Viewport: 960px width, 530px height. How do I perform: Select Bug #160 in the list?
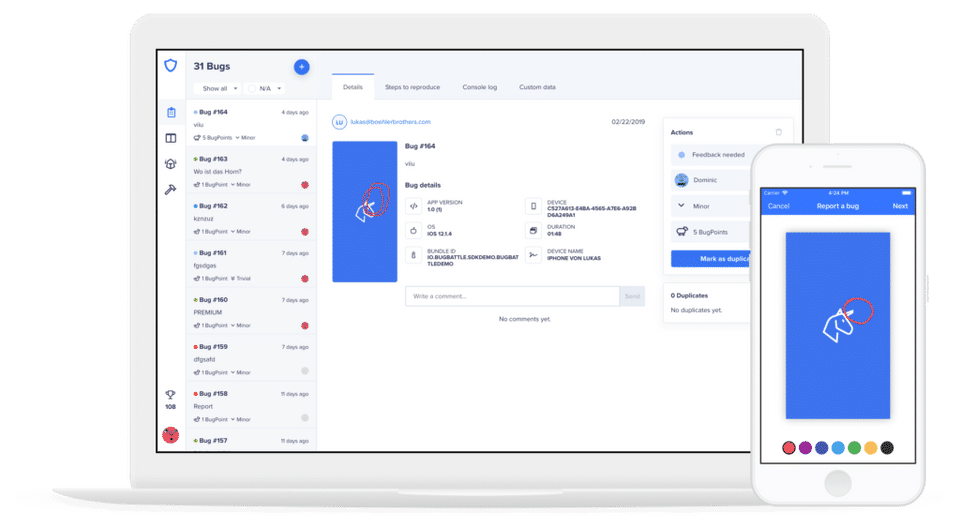pos(251,312)
